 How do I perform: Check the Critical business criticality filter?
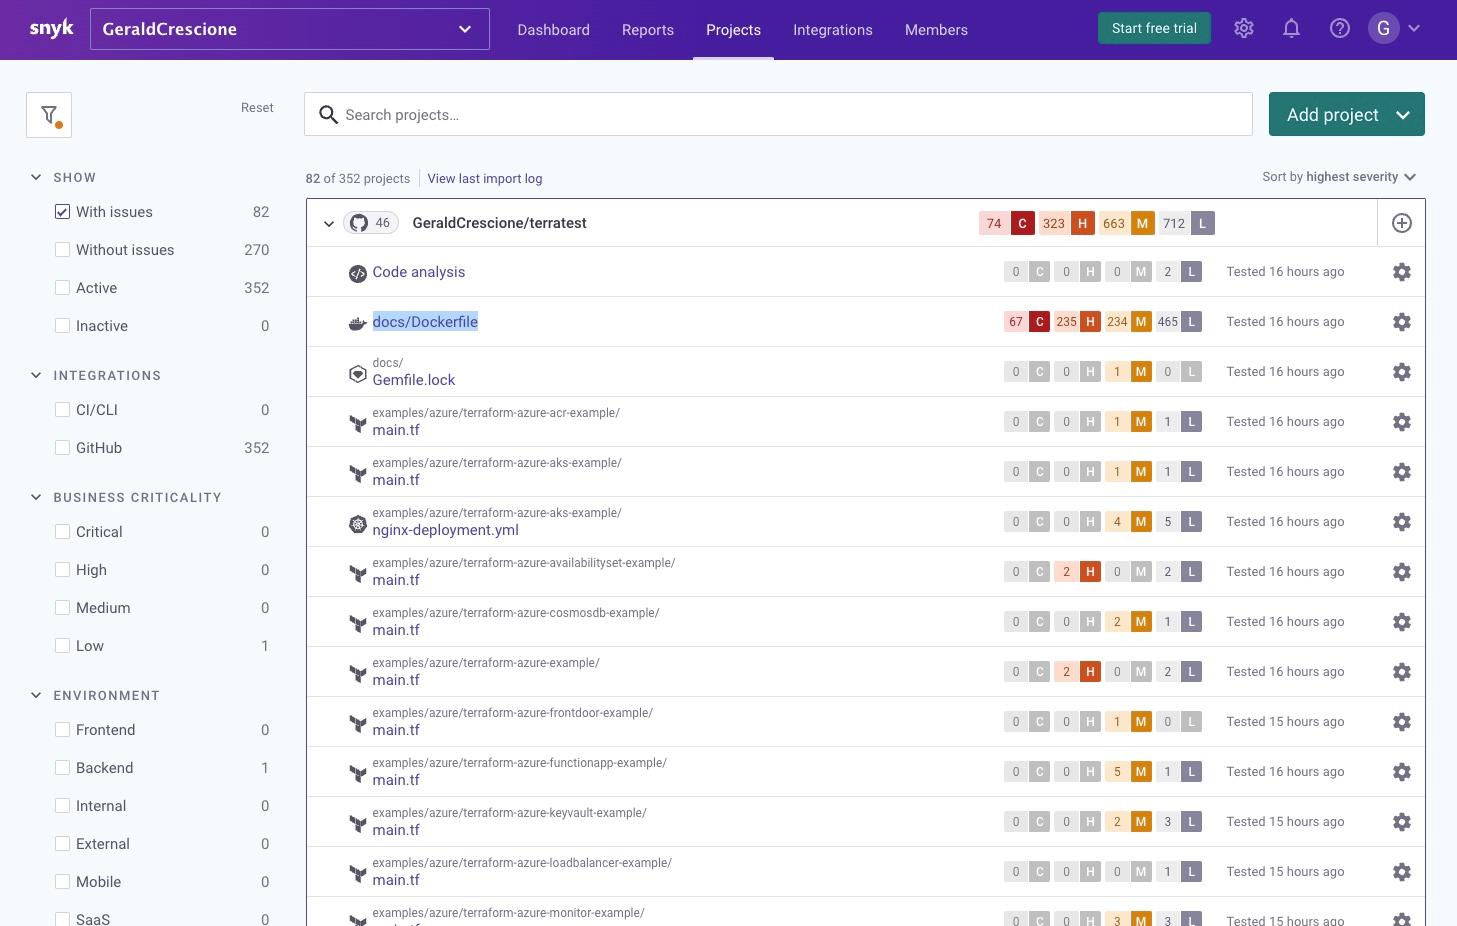click(x=62, y=532)
